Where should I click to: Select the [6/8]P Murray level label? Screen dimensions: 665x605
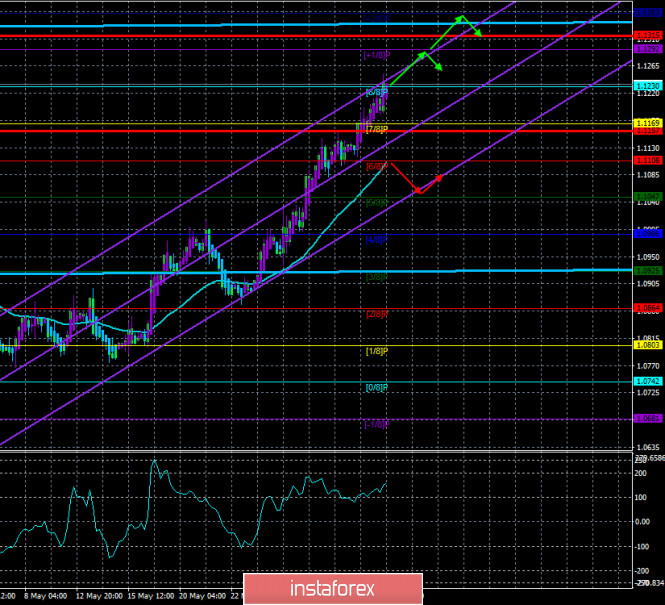coord(376,166)
